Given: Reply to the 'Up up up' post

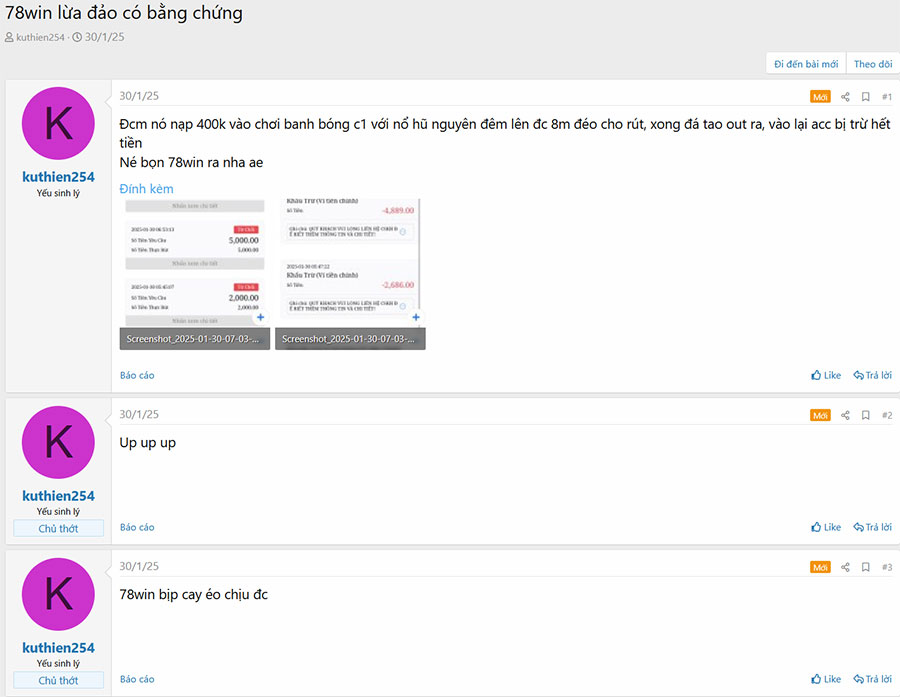Looking at the screenshot, I should pos(872,527).
